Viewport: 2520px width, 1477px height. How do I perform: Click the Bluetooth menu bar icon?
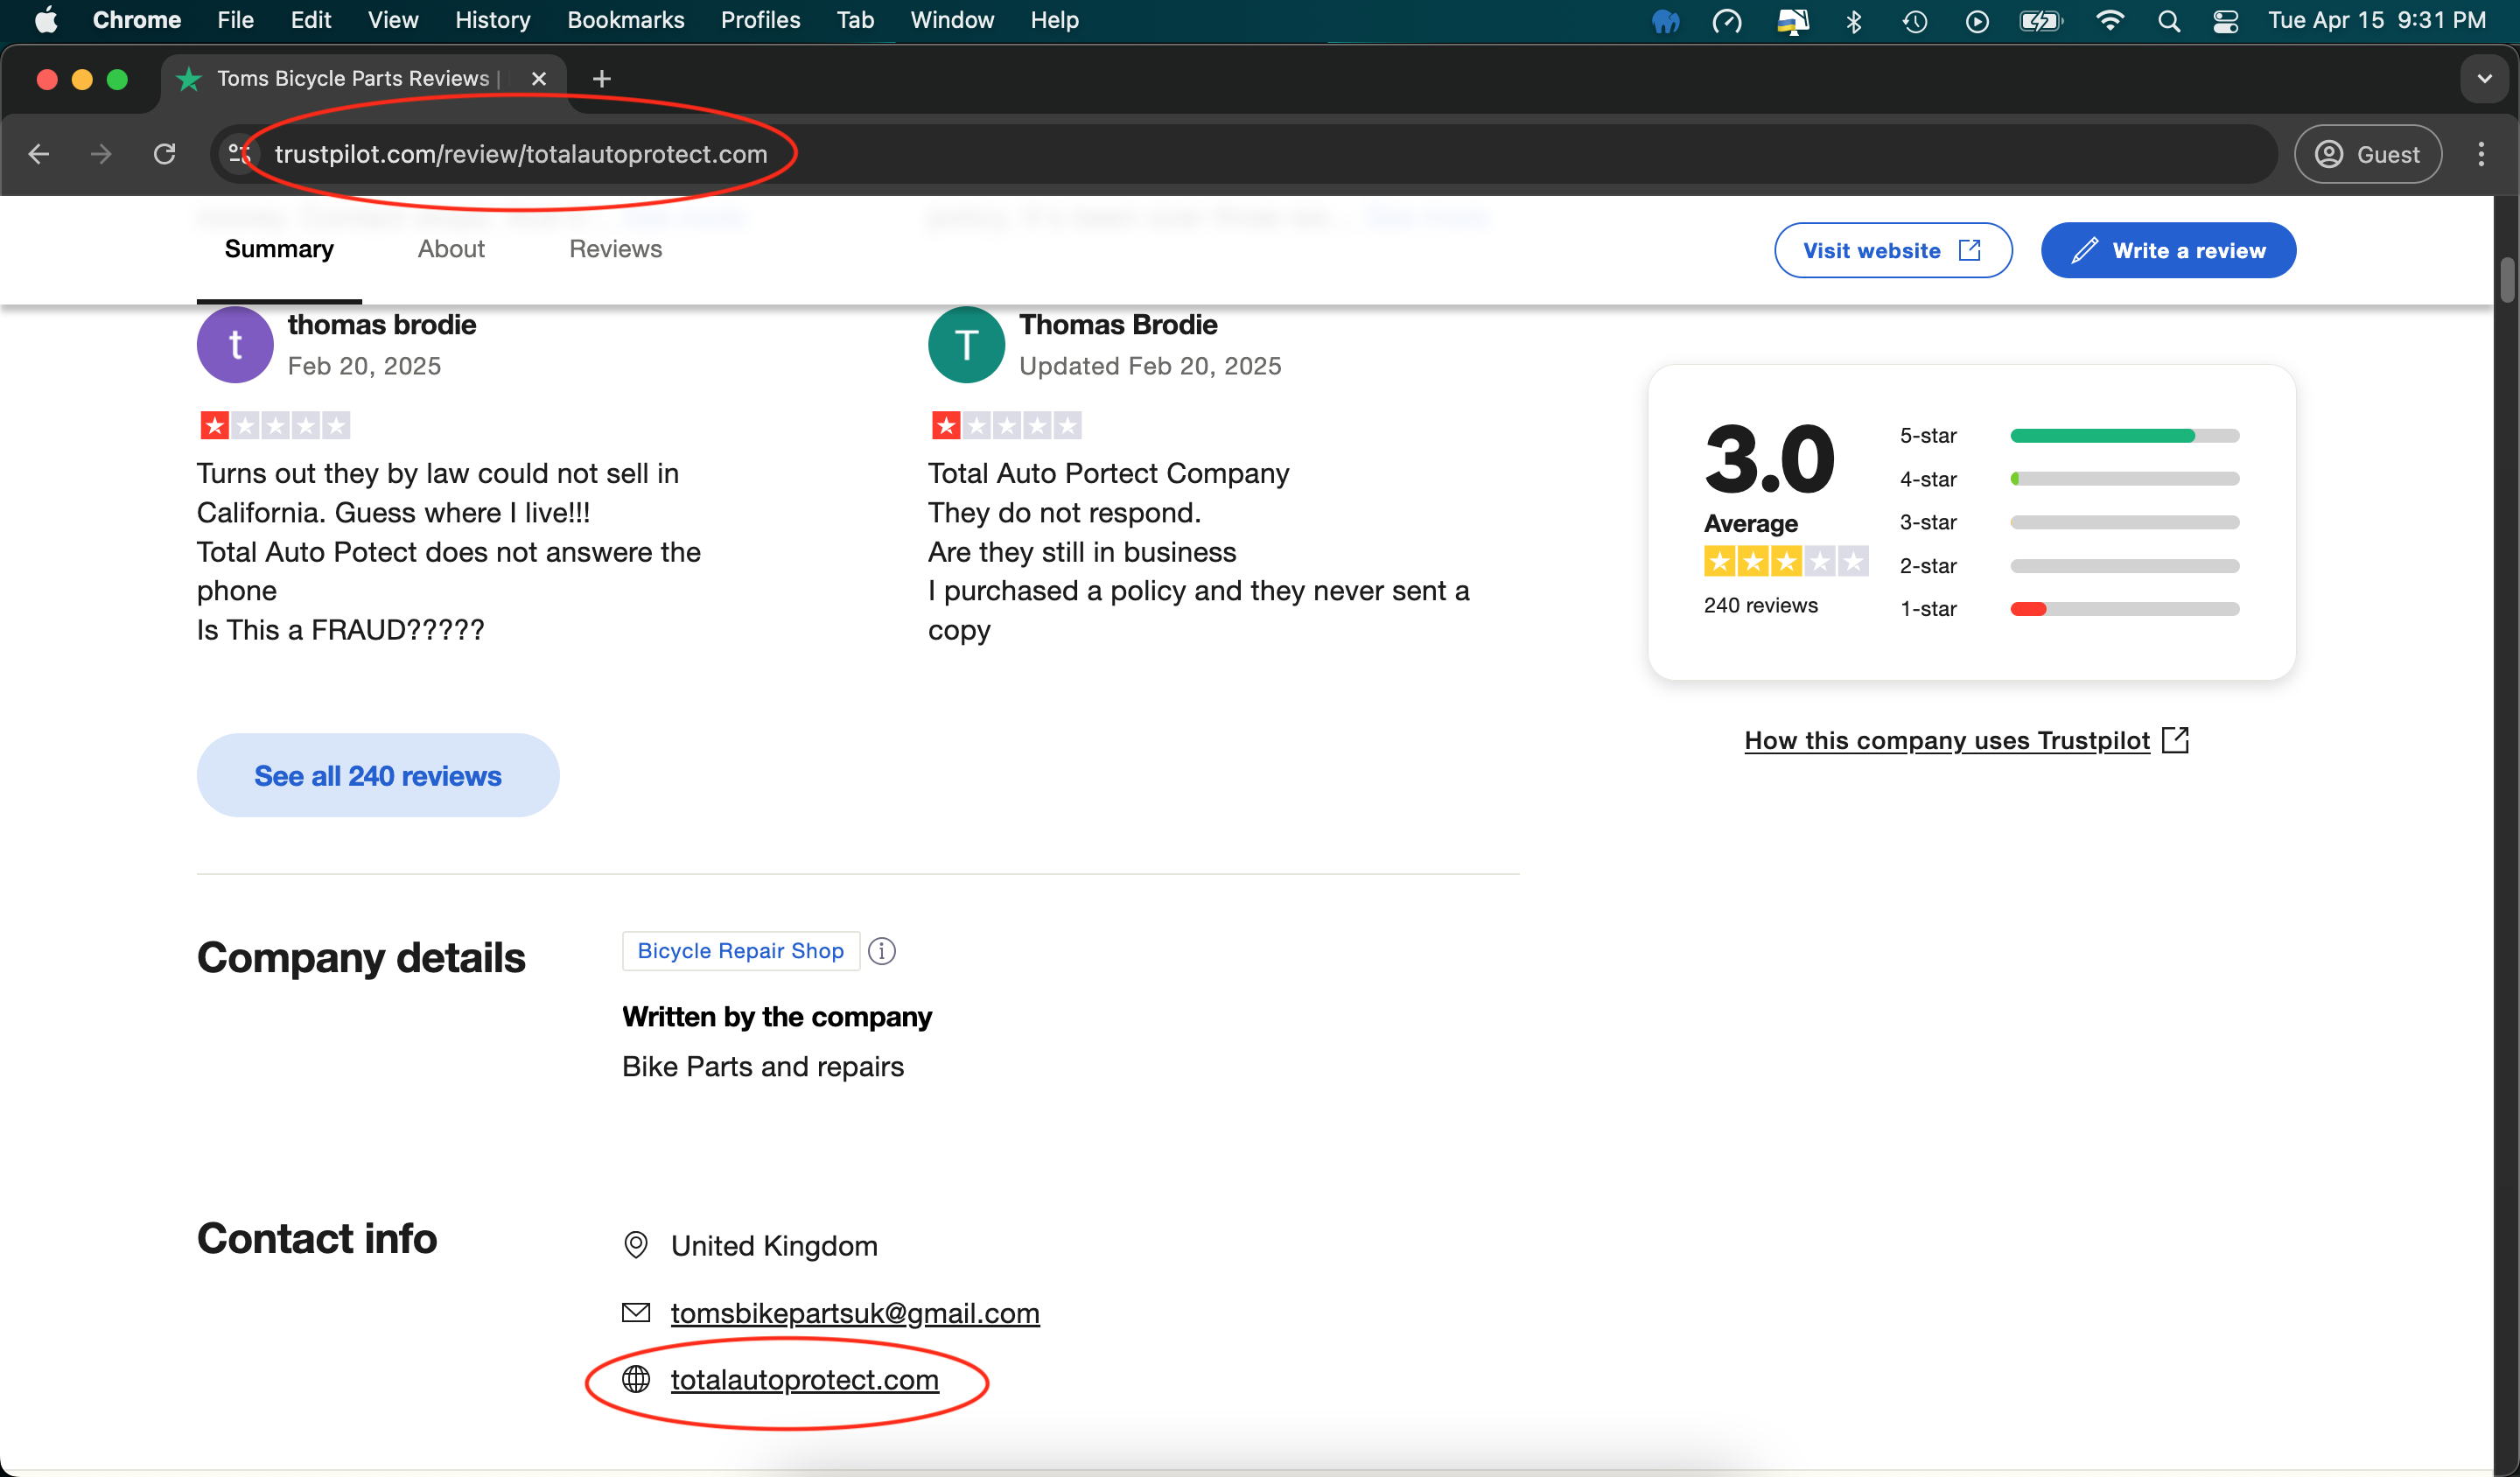1854,21
